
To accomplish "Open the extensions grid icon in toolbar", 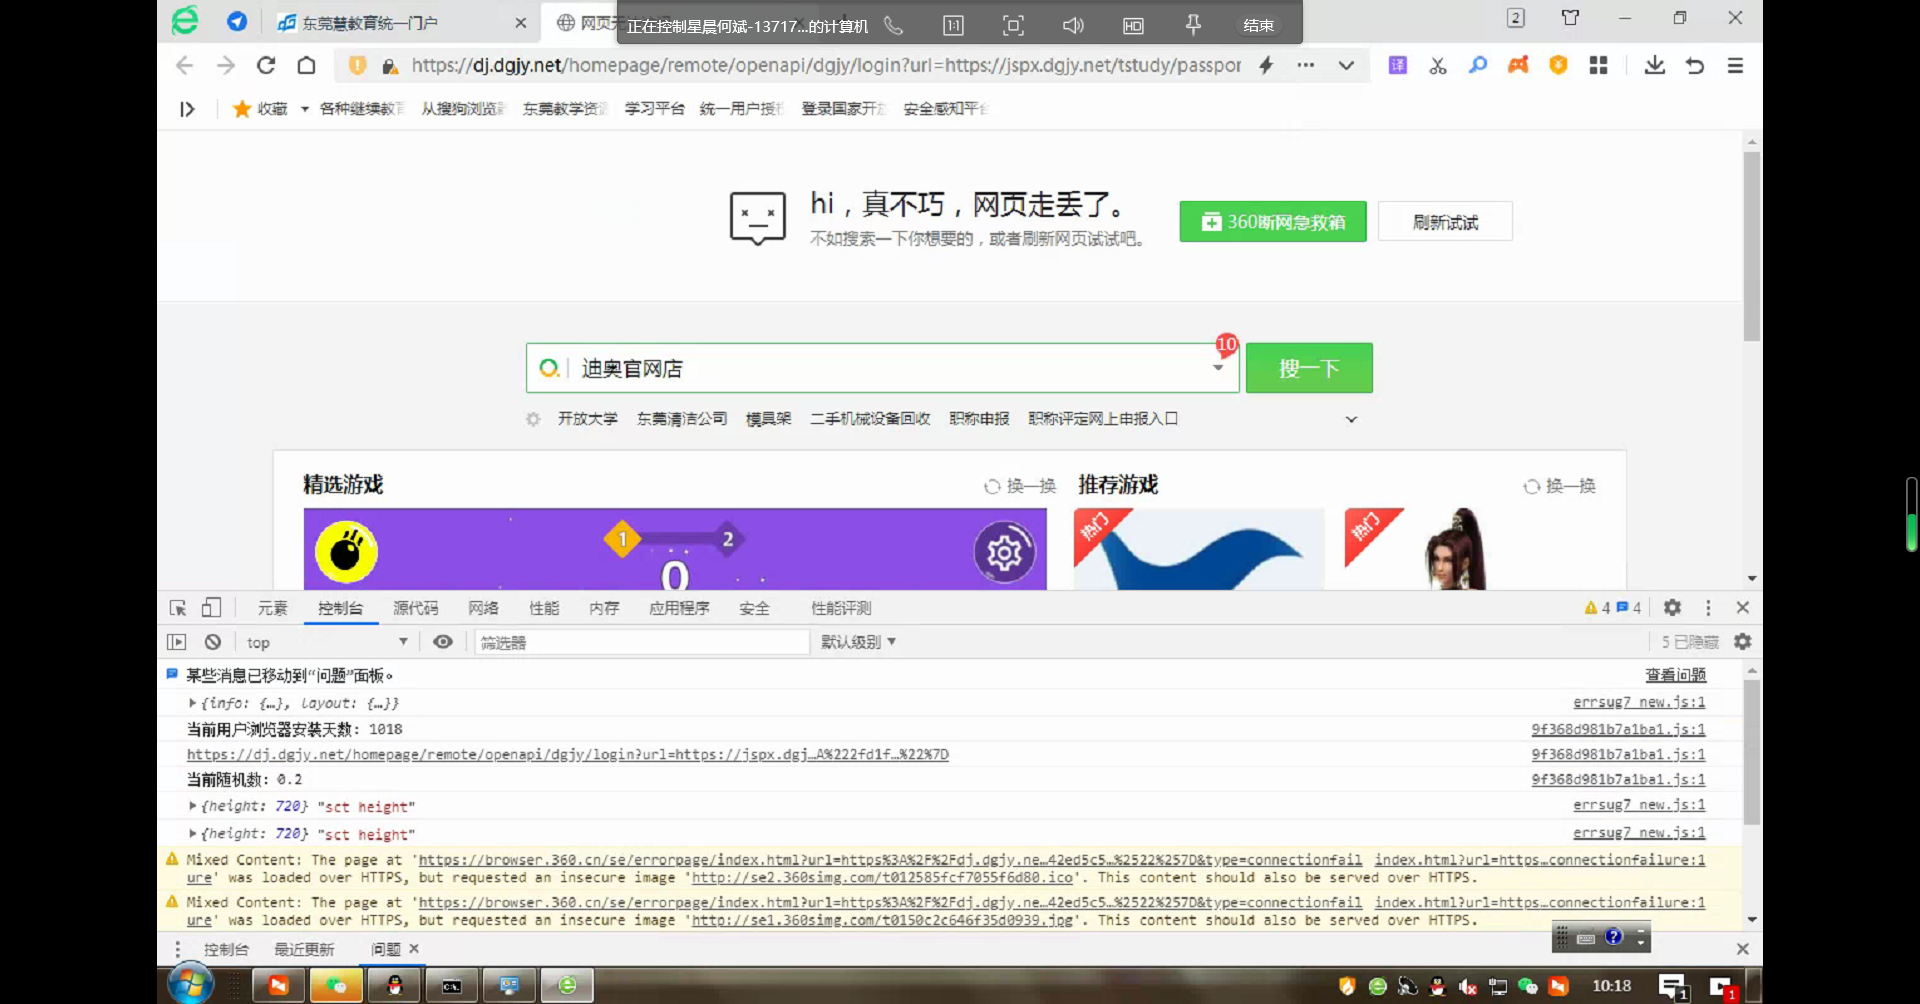I will (1598, 66).
